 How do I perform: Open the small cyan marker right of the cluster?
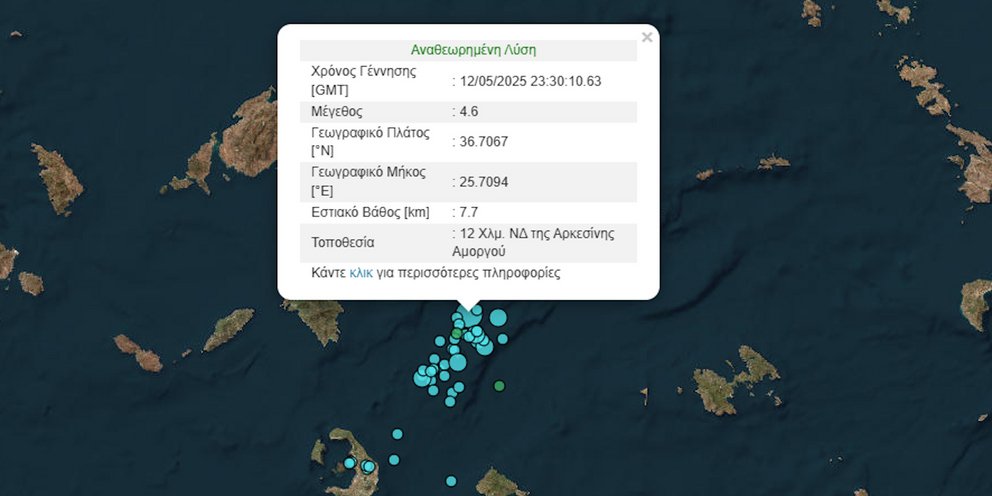[502, 338]
